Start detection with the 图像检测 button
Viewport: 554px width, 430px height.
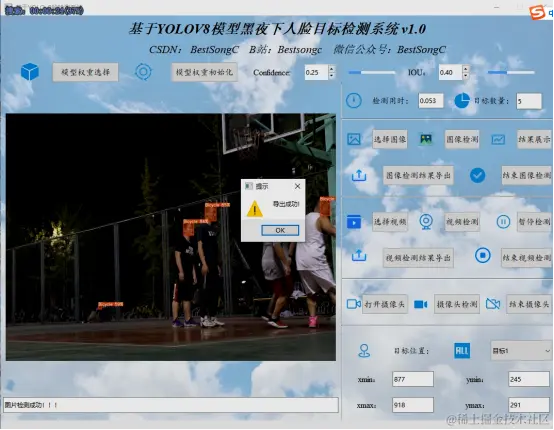coord(462,139)
